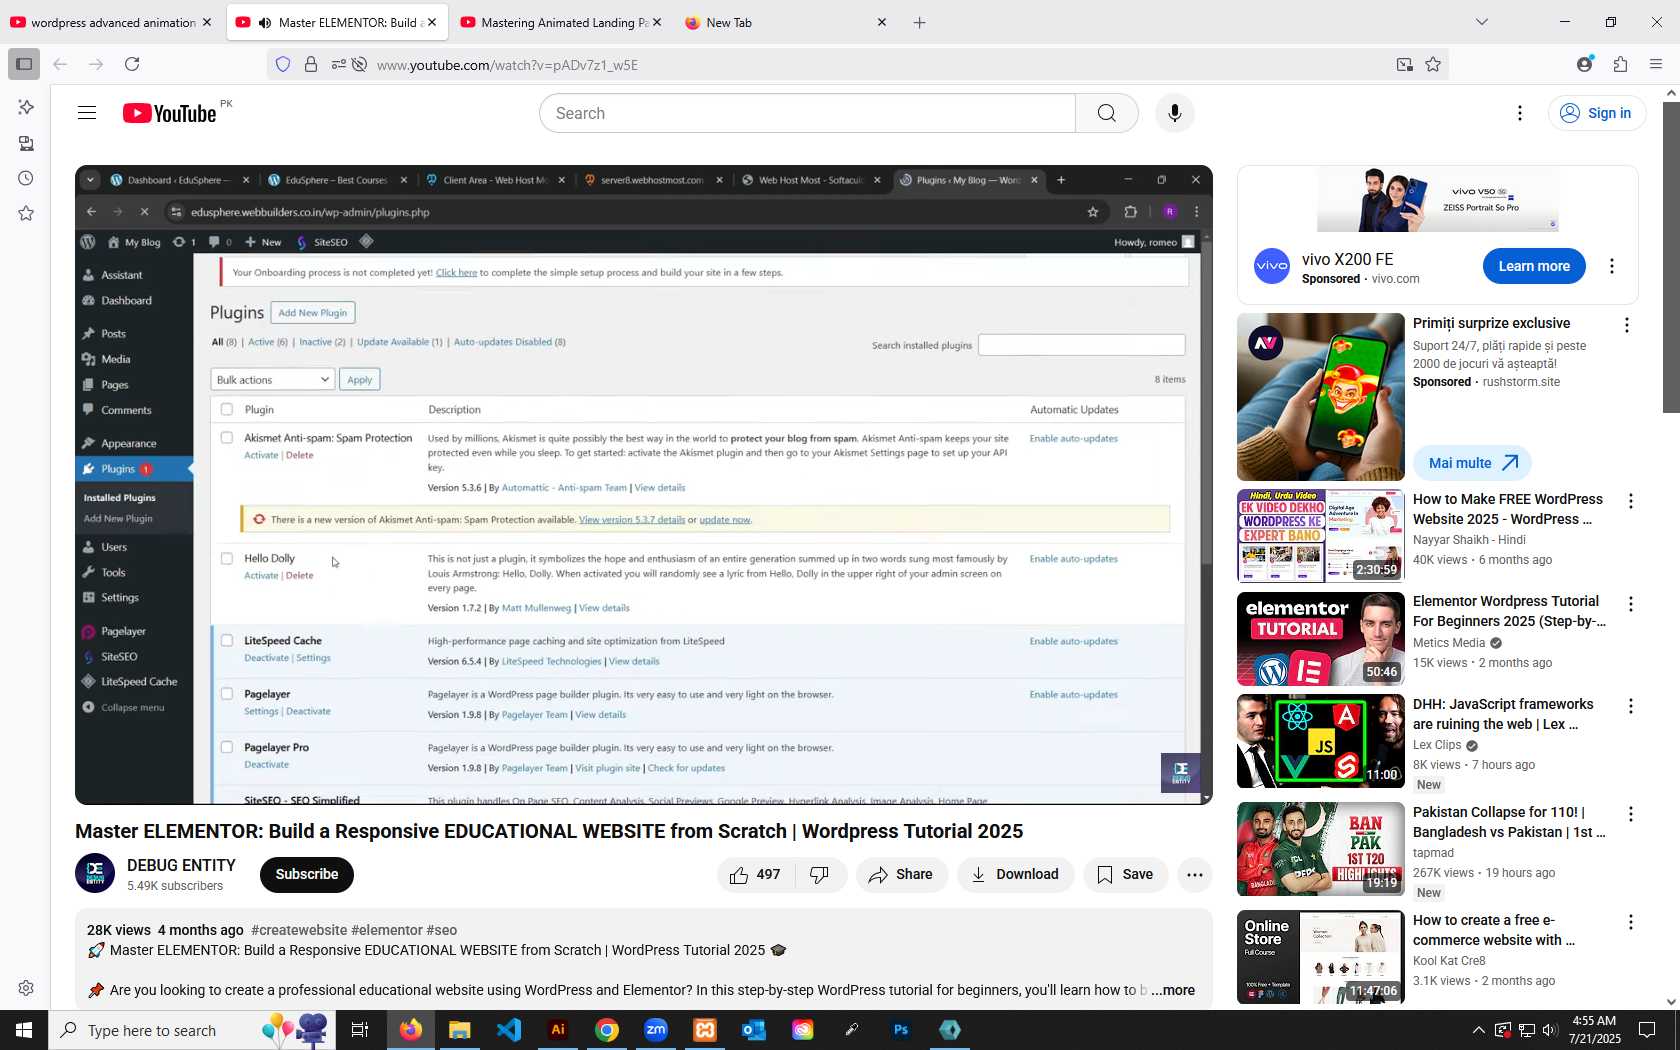Open Photoshop from the taskbar
The width and height of the screenshot is (1680, 1050).
pos(901,1030)
